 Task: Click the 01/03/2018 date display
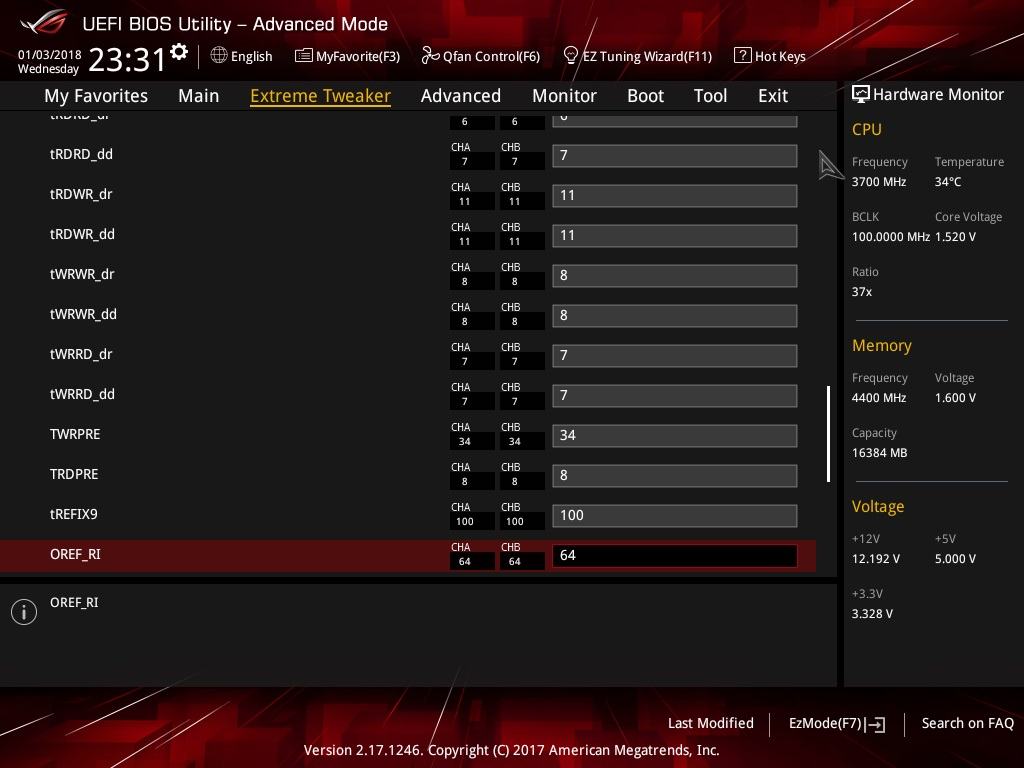(x=49, y=54)
